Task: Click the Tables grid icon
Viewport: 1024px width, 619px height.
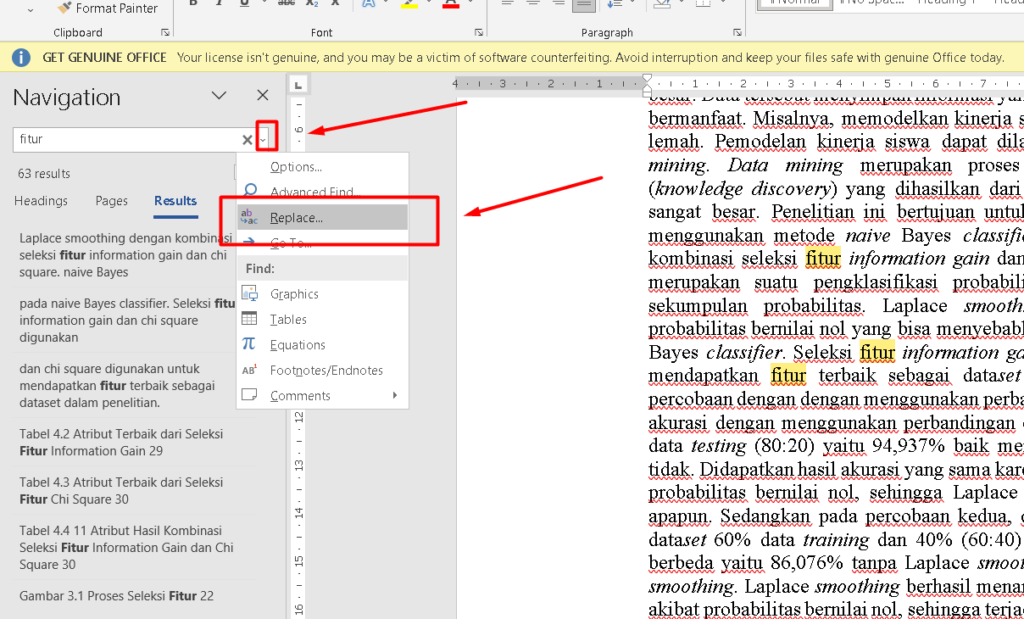Action: tap(249, 319)
